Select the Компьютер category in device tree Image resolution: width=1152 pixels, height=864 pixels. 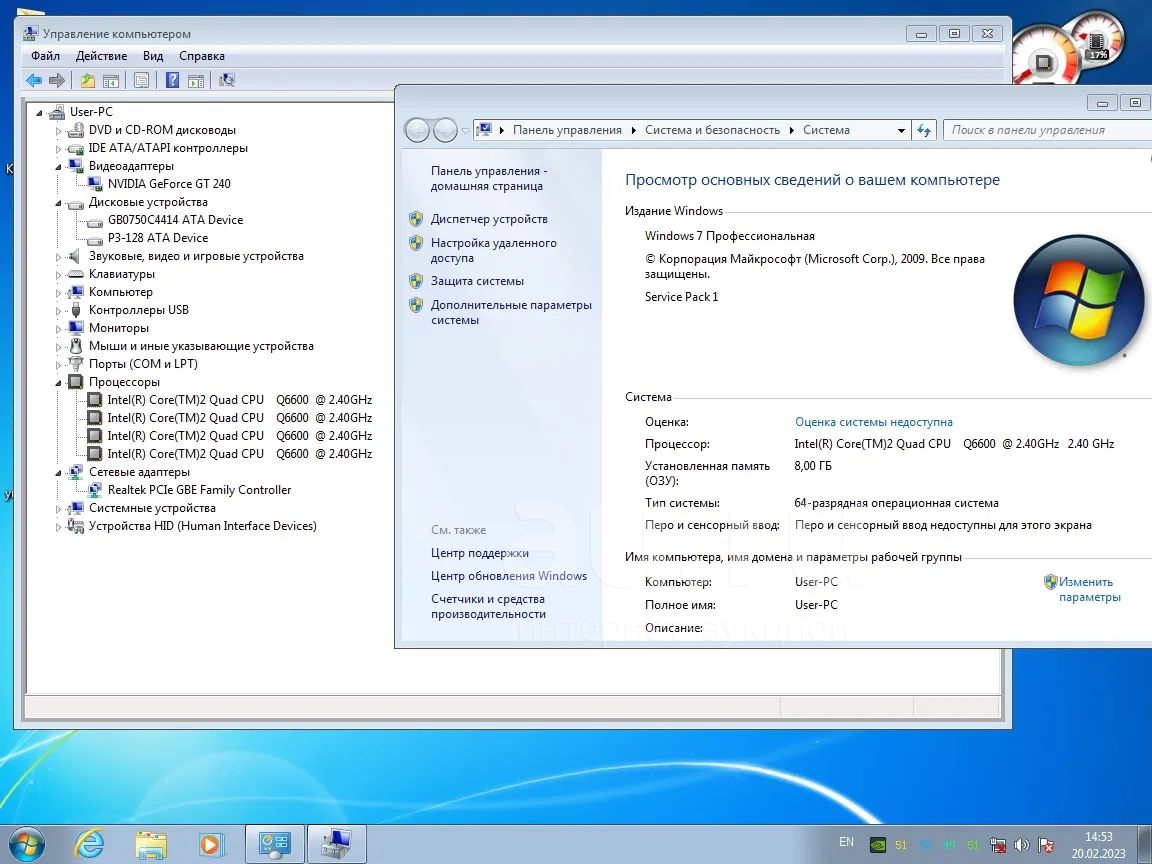pos(120,292)
